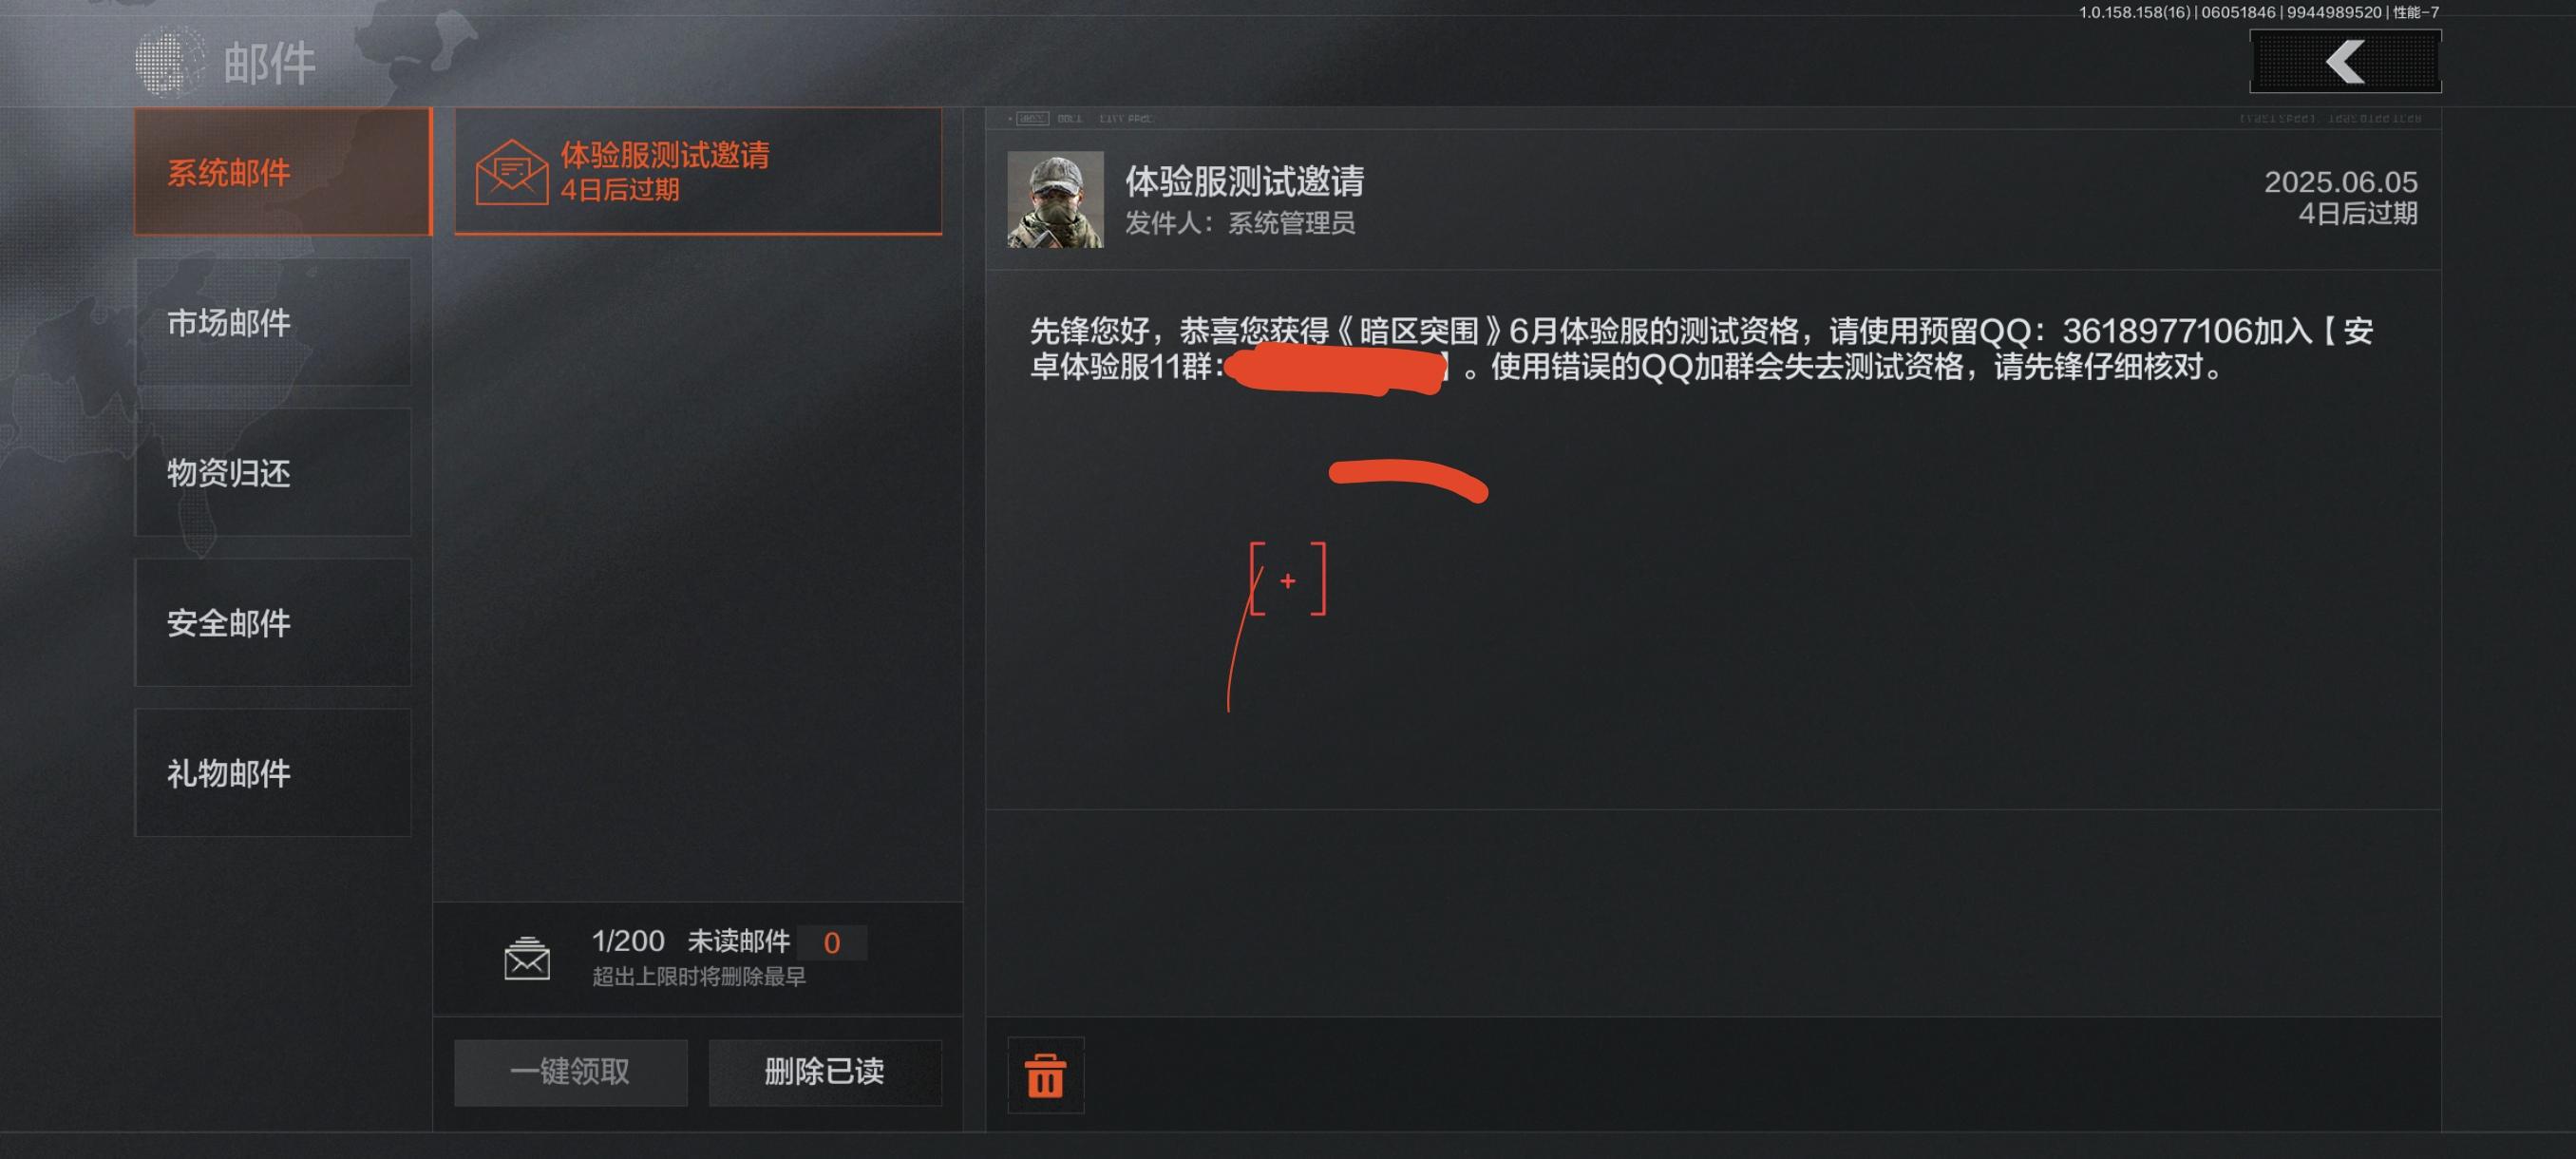Open the 安全邮件 category

[273, 622]
